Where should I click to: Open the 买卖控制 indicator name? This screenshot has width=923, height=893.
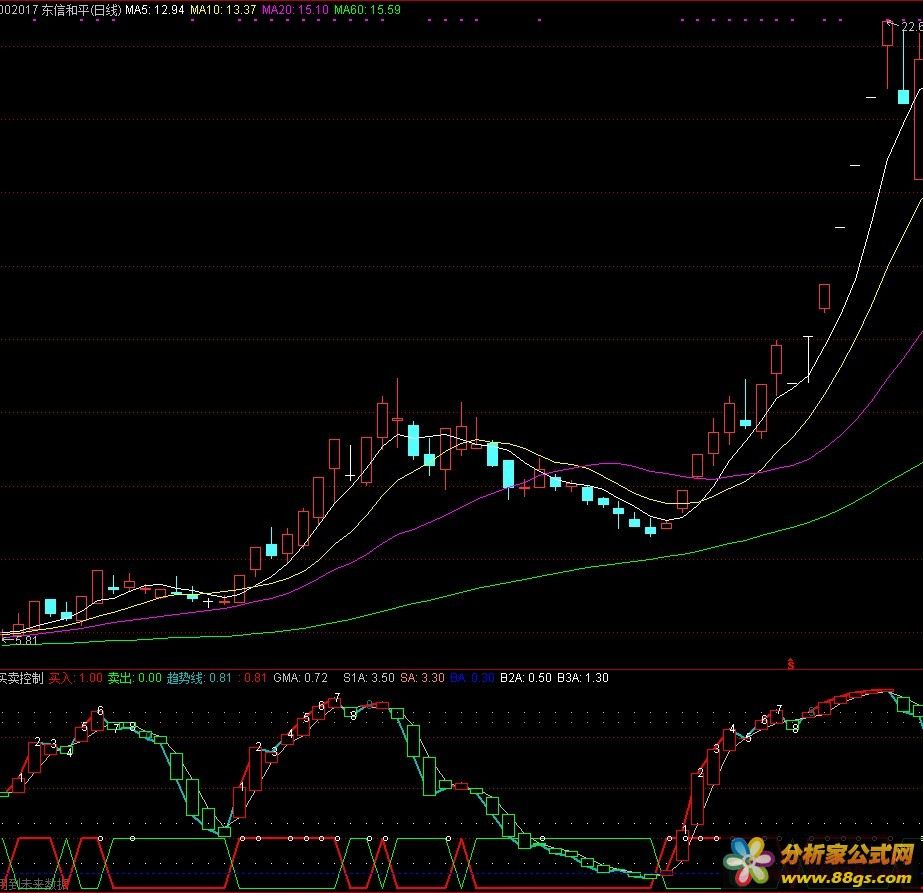pyautogui.click(x=22, y=678)
